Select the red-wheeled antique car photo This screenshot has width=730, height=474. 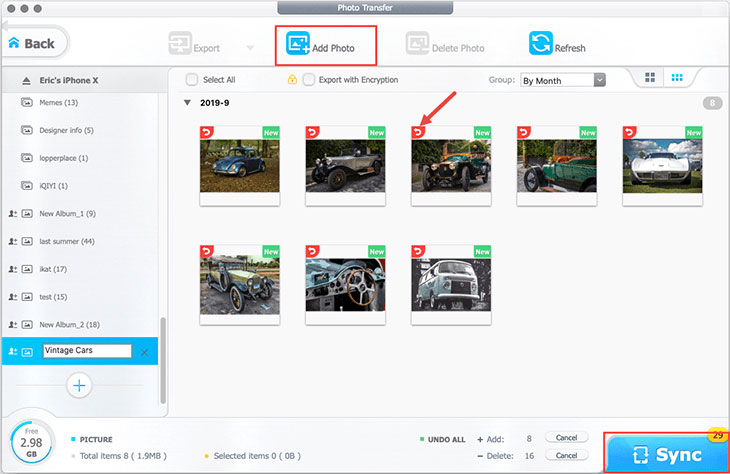coord(451,166)
